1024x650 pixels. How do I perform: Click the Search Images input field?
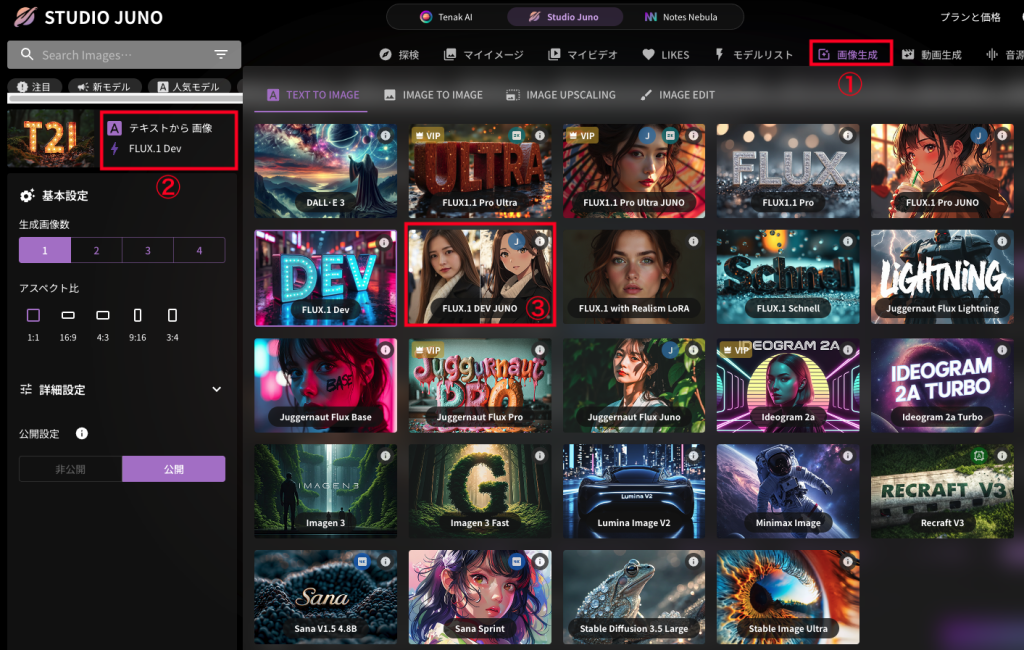124,55
